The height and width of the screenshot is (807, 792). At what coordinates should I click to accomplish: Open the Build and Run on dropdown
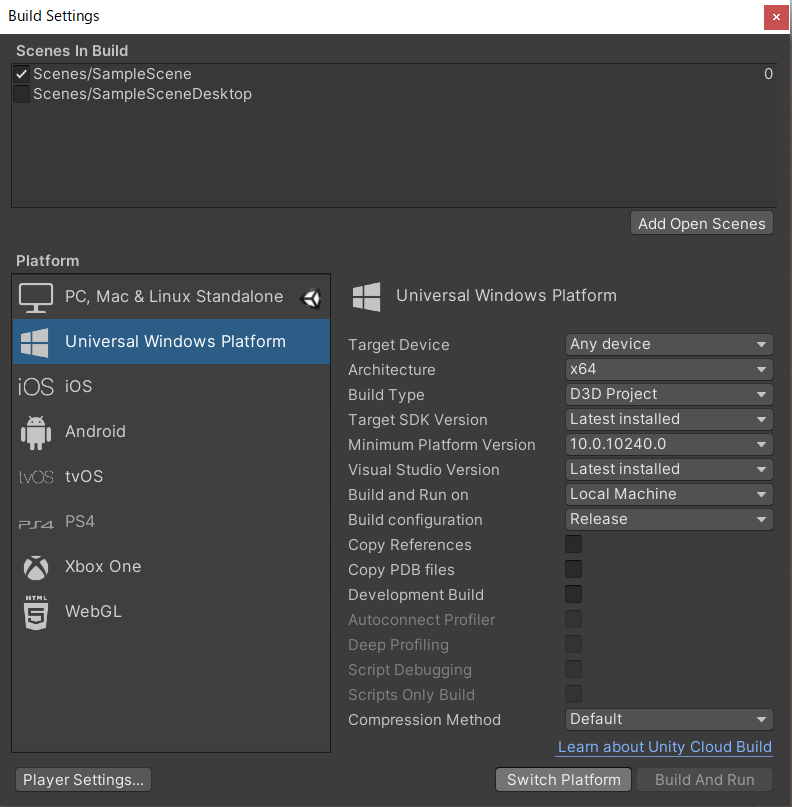tap(669, 494)
